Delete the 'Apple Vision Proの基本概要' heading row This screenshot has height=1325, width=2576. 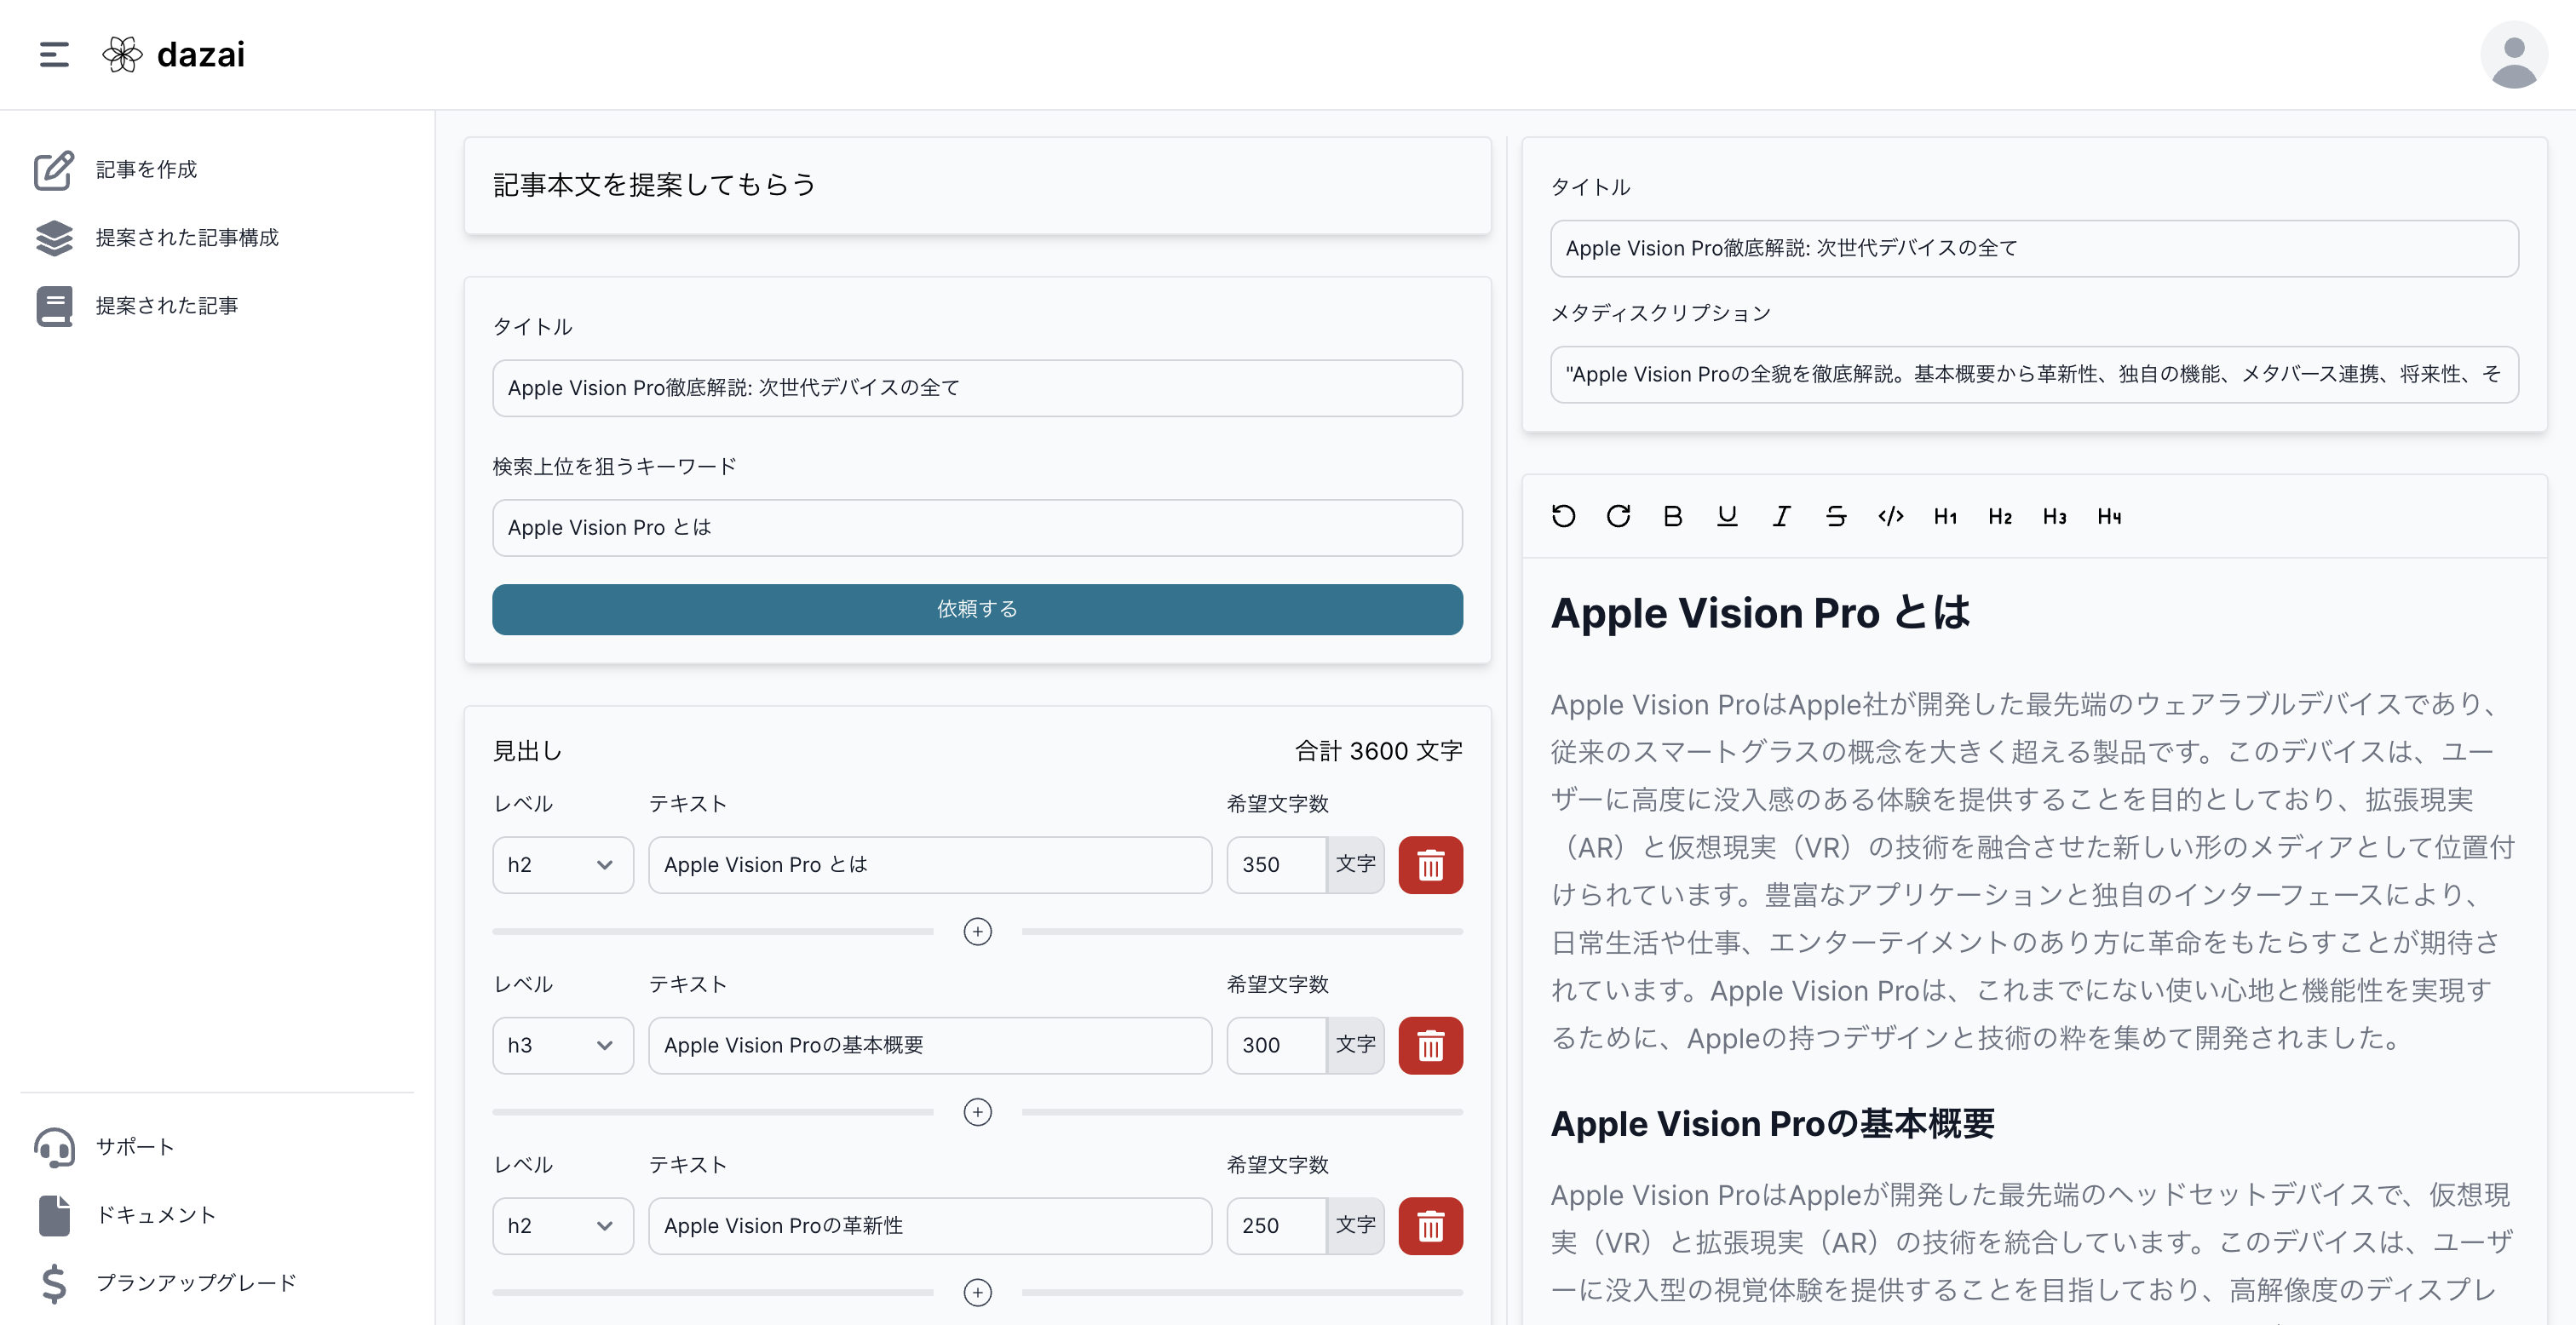pyautogui.click(x=1430, y=1046)
